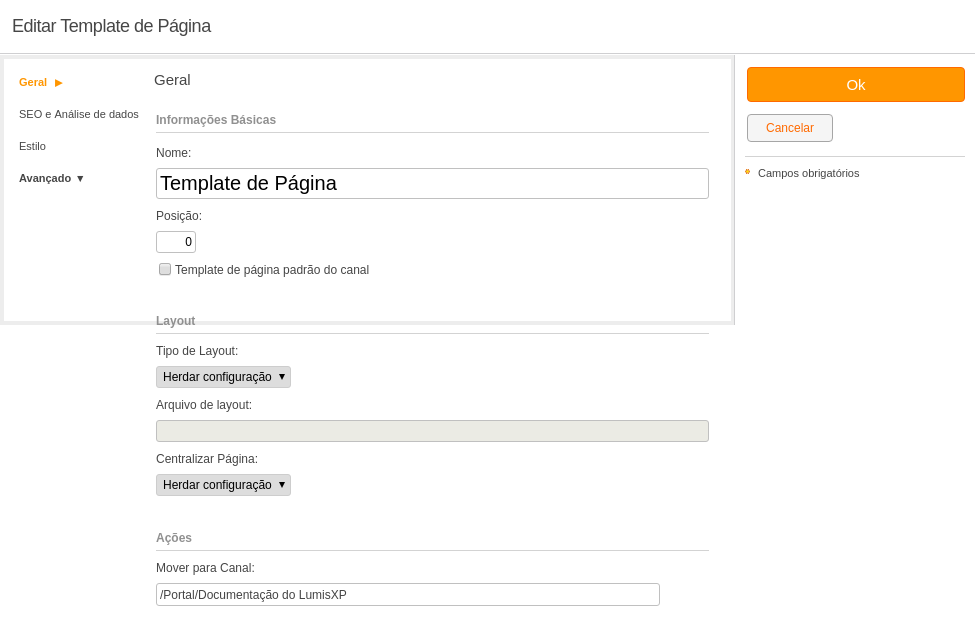The height and width of the screenshot is (641, 975).
Task: Switch to the Estilo section
Action: click(32, 147)
